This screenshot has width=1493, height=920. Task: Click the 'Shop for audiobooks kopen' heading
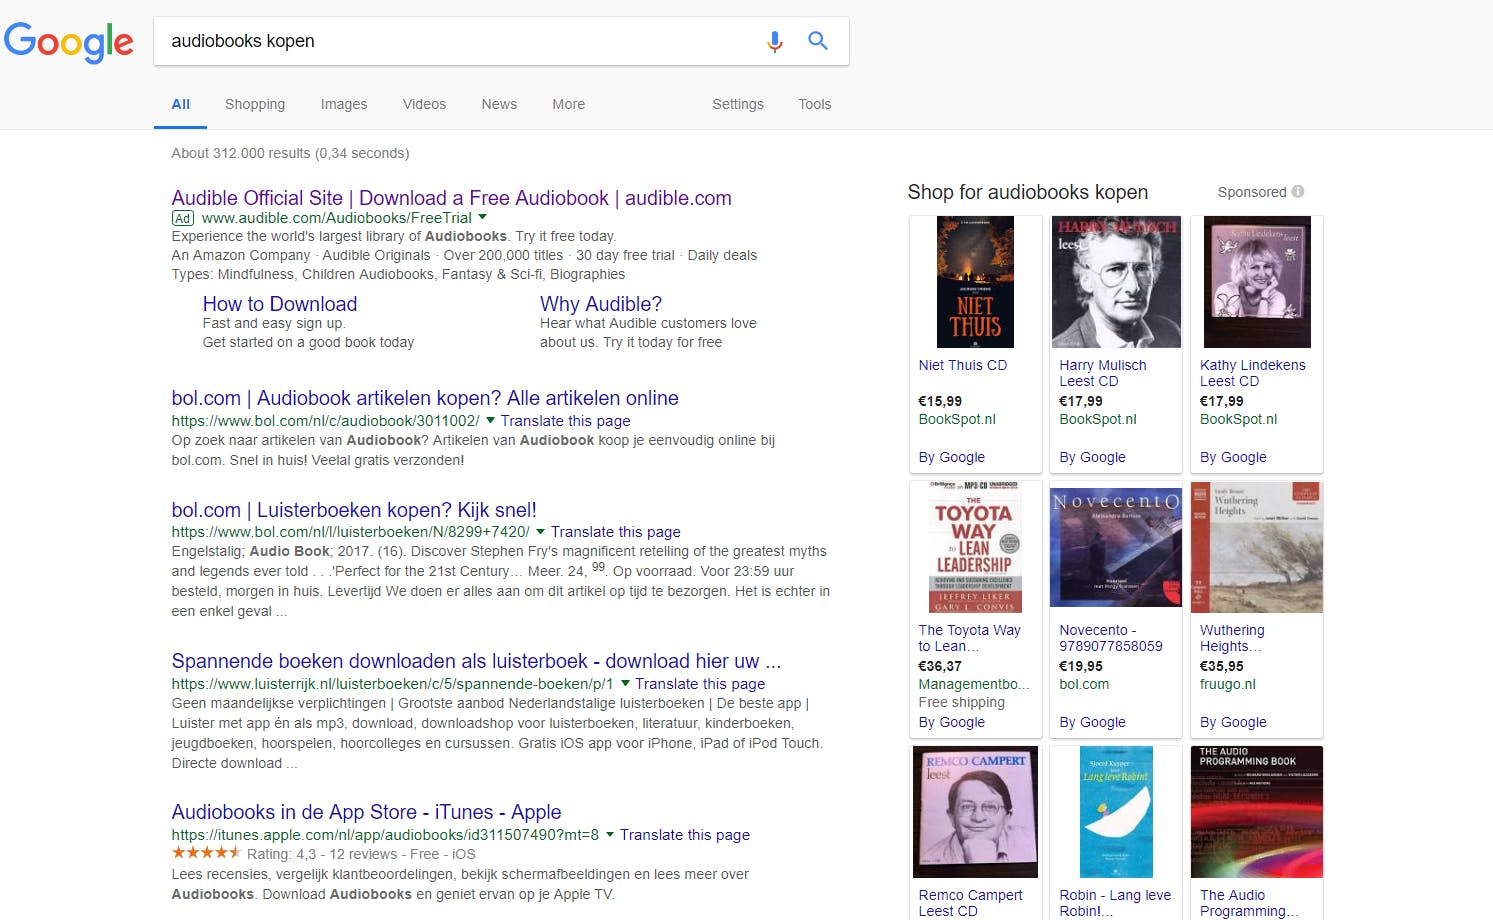[x=1028, y=192]
